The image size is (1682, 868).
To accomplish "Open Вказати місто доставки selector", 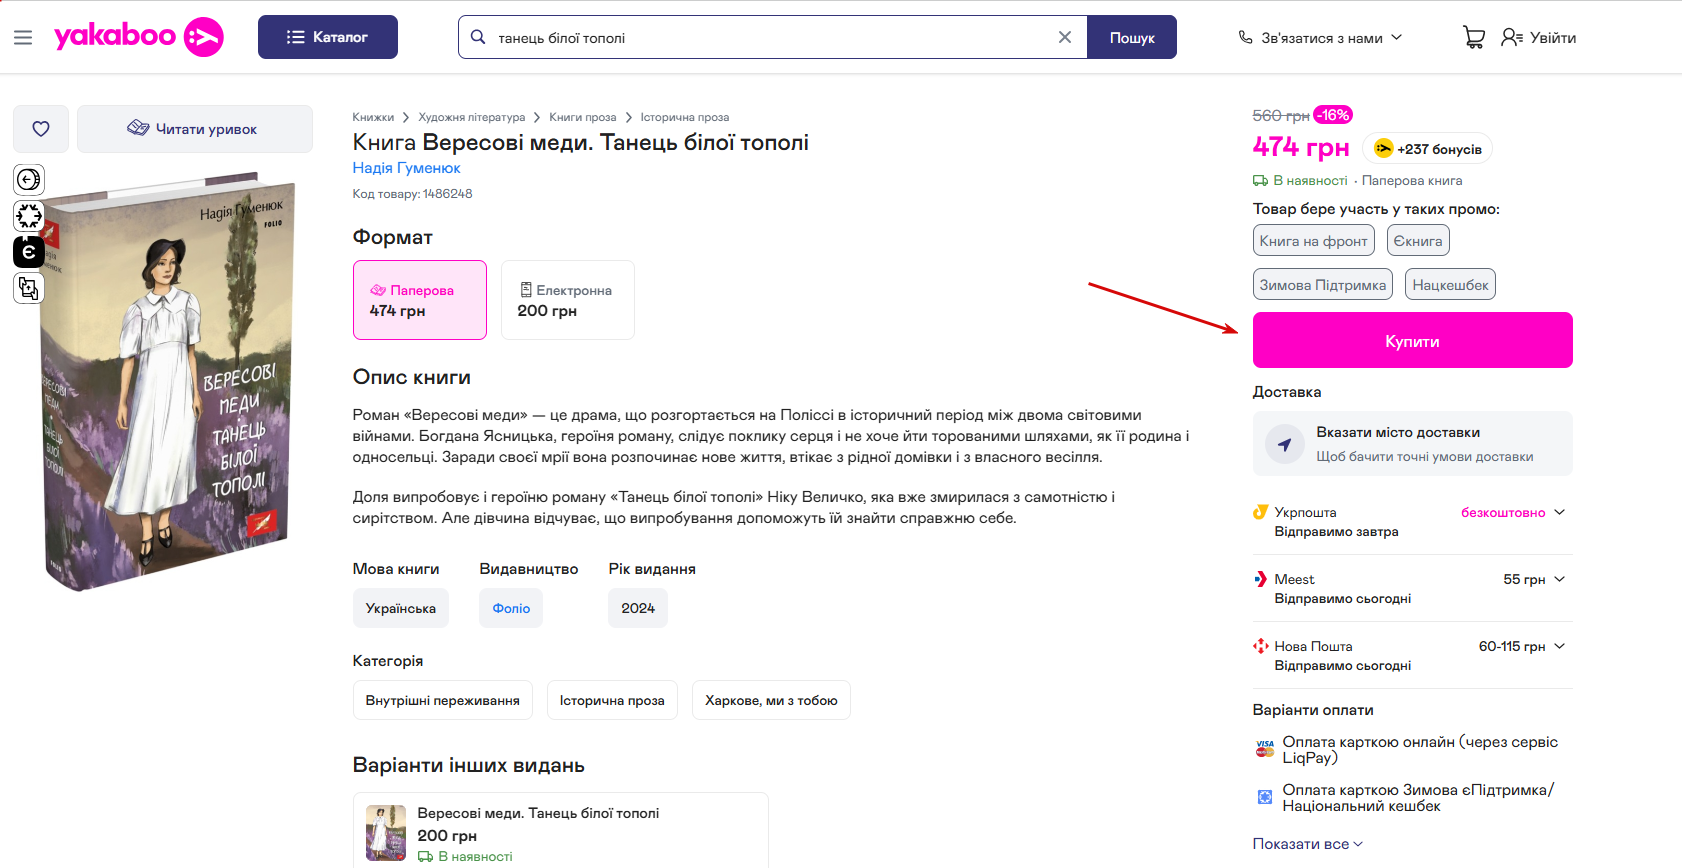I will [x=1412, y=444].
